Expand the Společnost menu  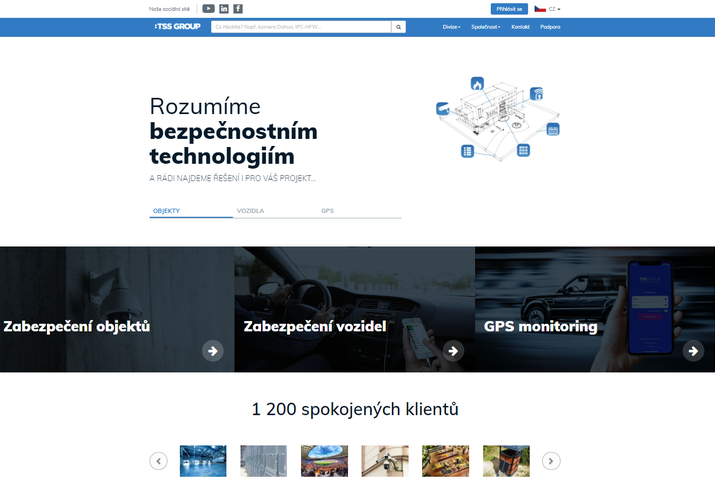[x=486, y=27]
